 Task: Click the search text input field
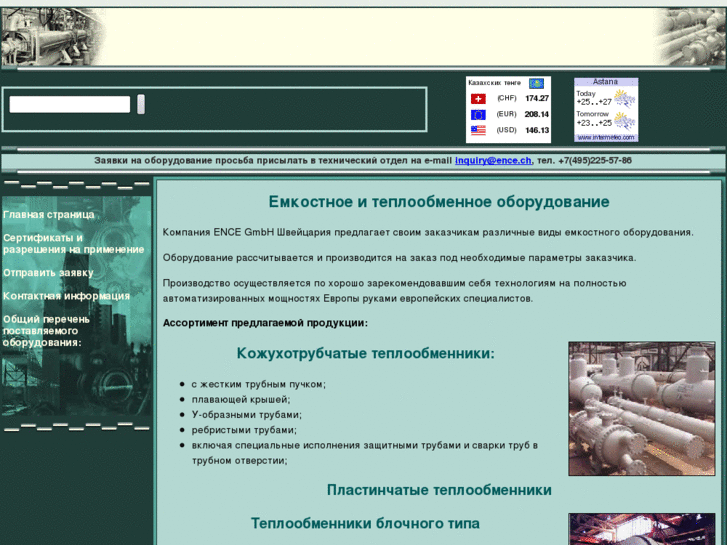point(70,104)
